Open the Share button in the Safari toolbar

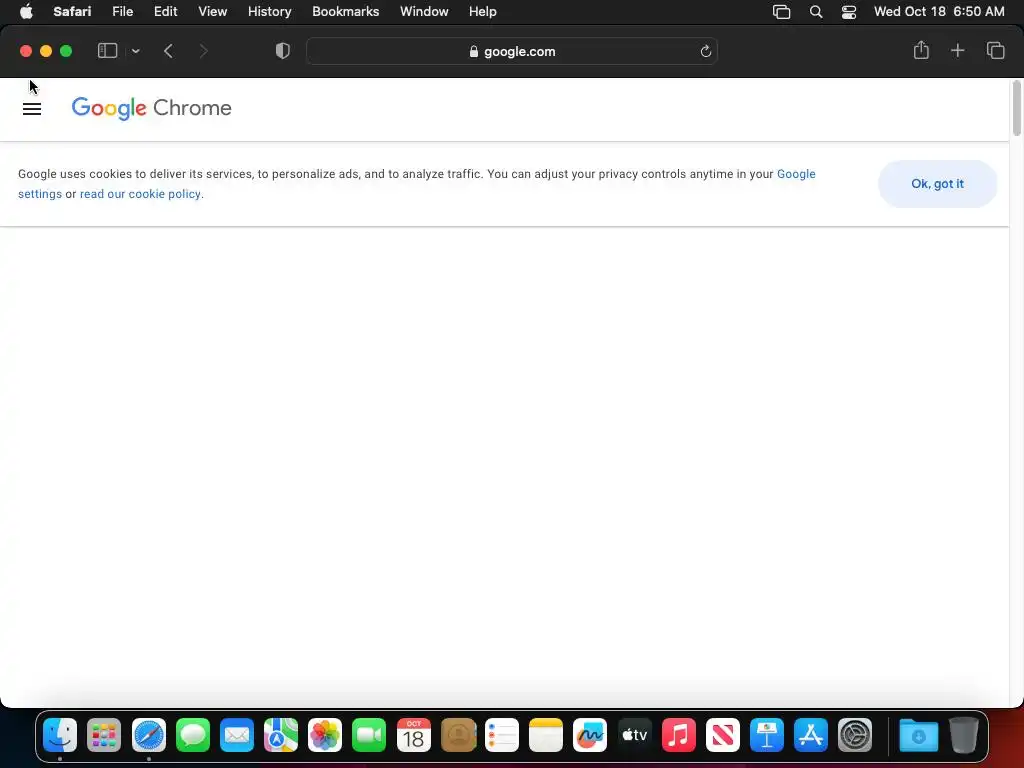tap(921, 50)
